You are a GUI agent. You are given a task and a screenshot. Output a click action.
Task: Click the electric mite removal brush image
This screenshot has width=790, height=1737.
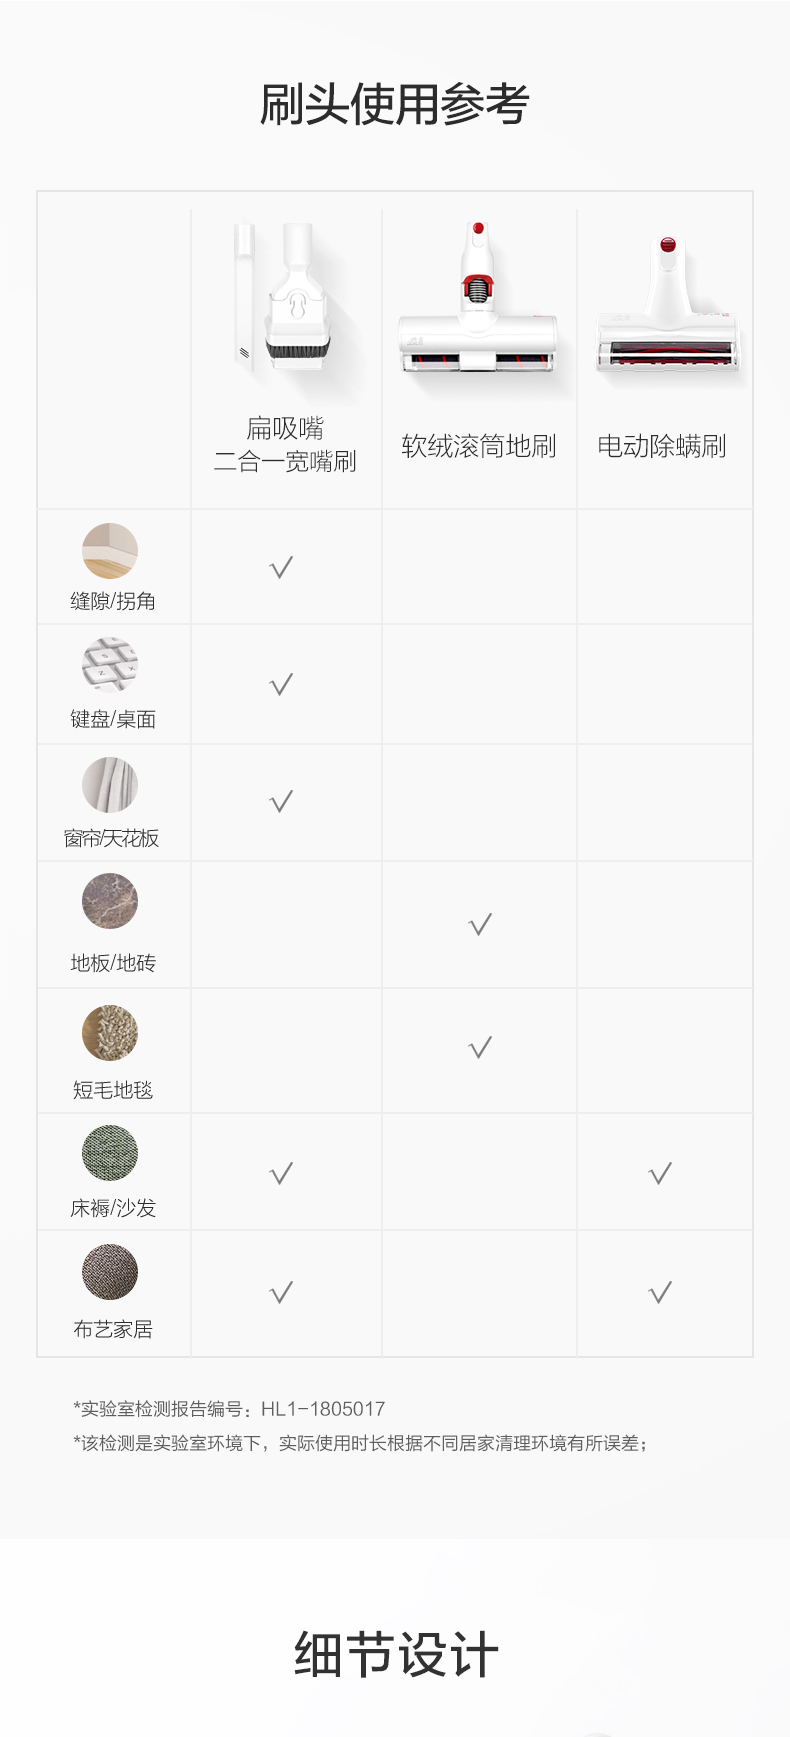(668, 305)
